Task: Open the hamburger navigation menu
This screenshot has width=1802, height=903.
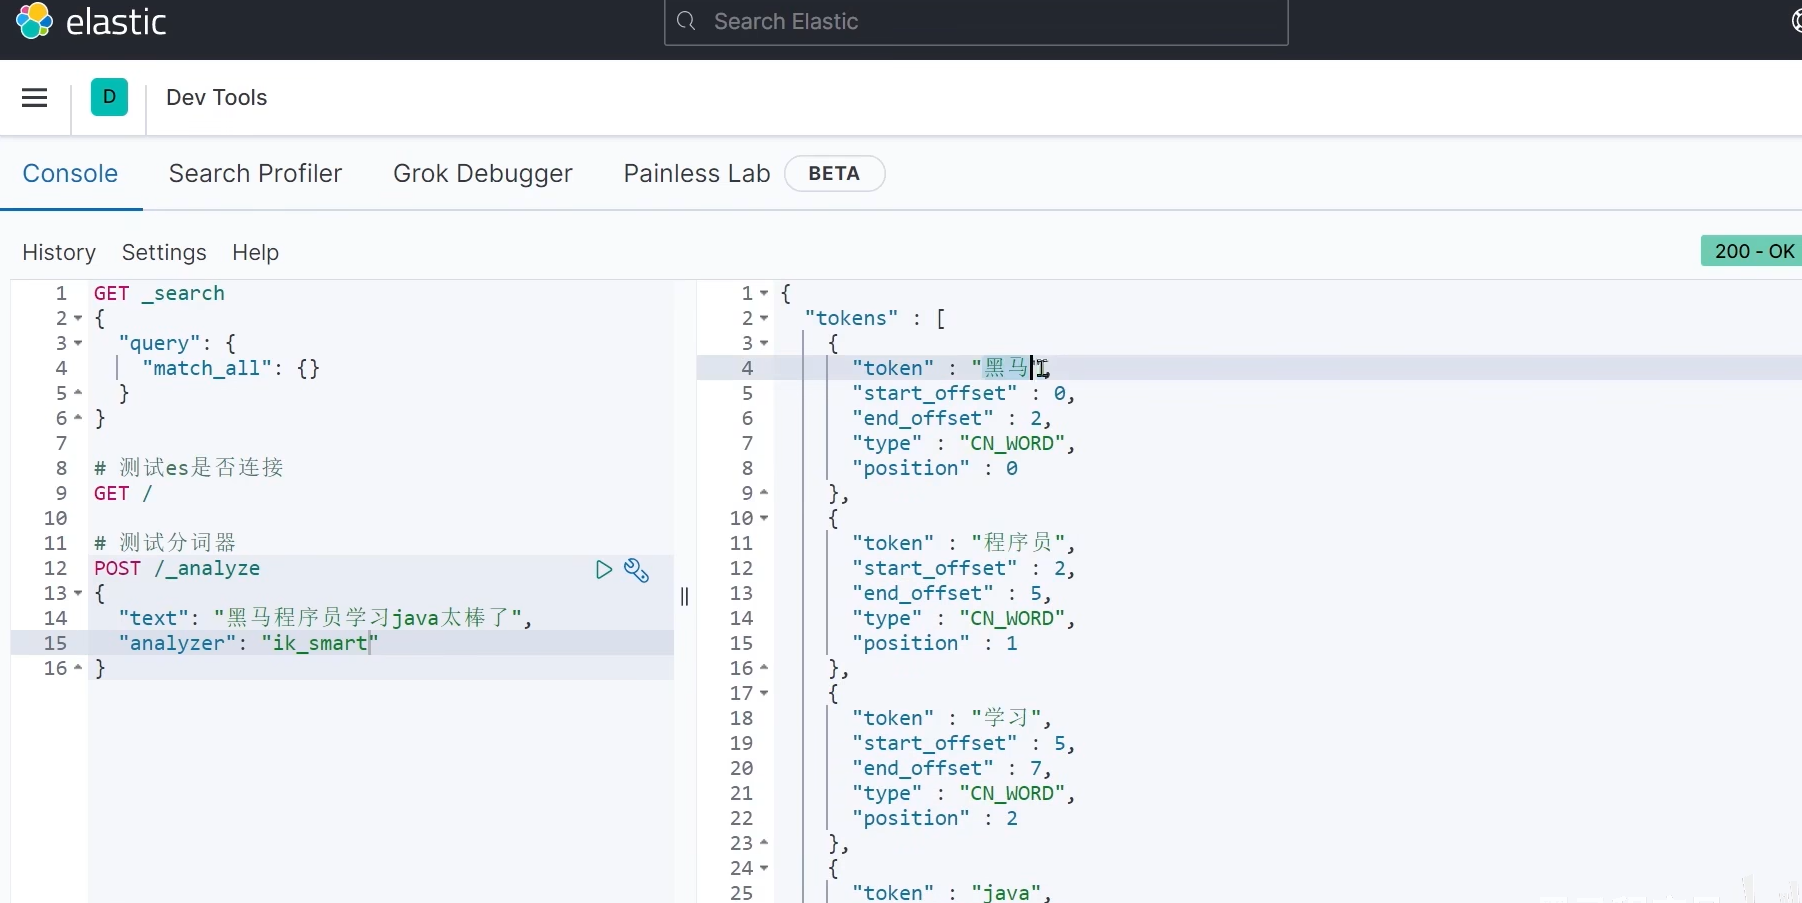Action: 35,97
